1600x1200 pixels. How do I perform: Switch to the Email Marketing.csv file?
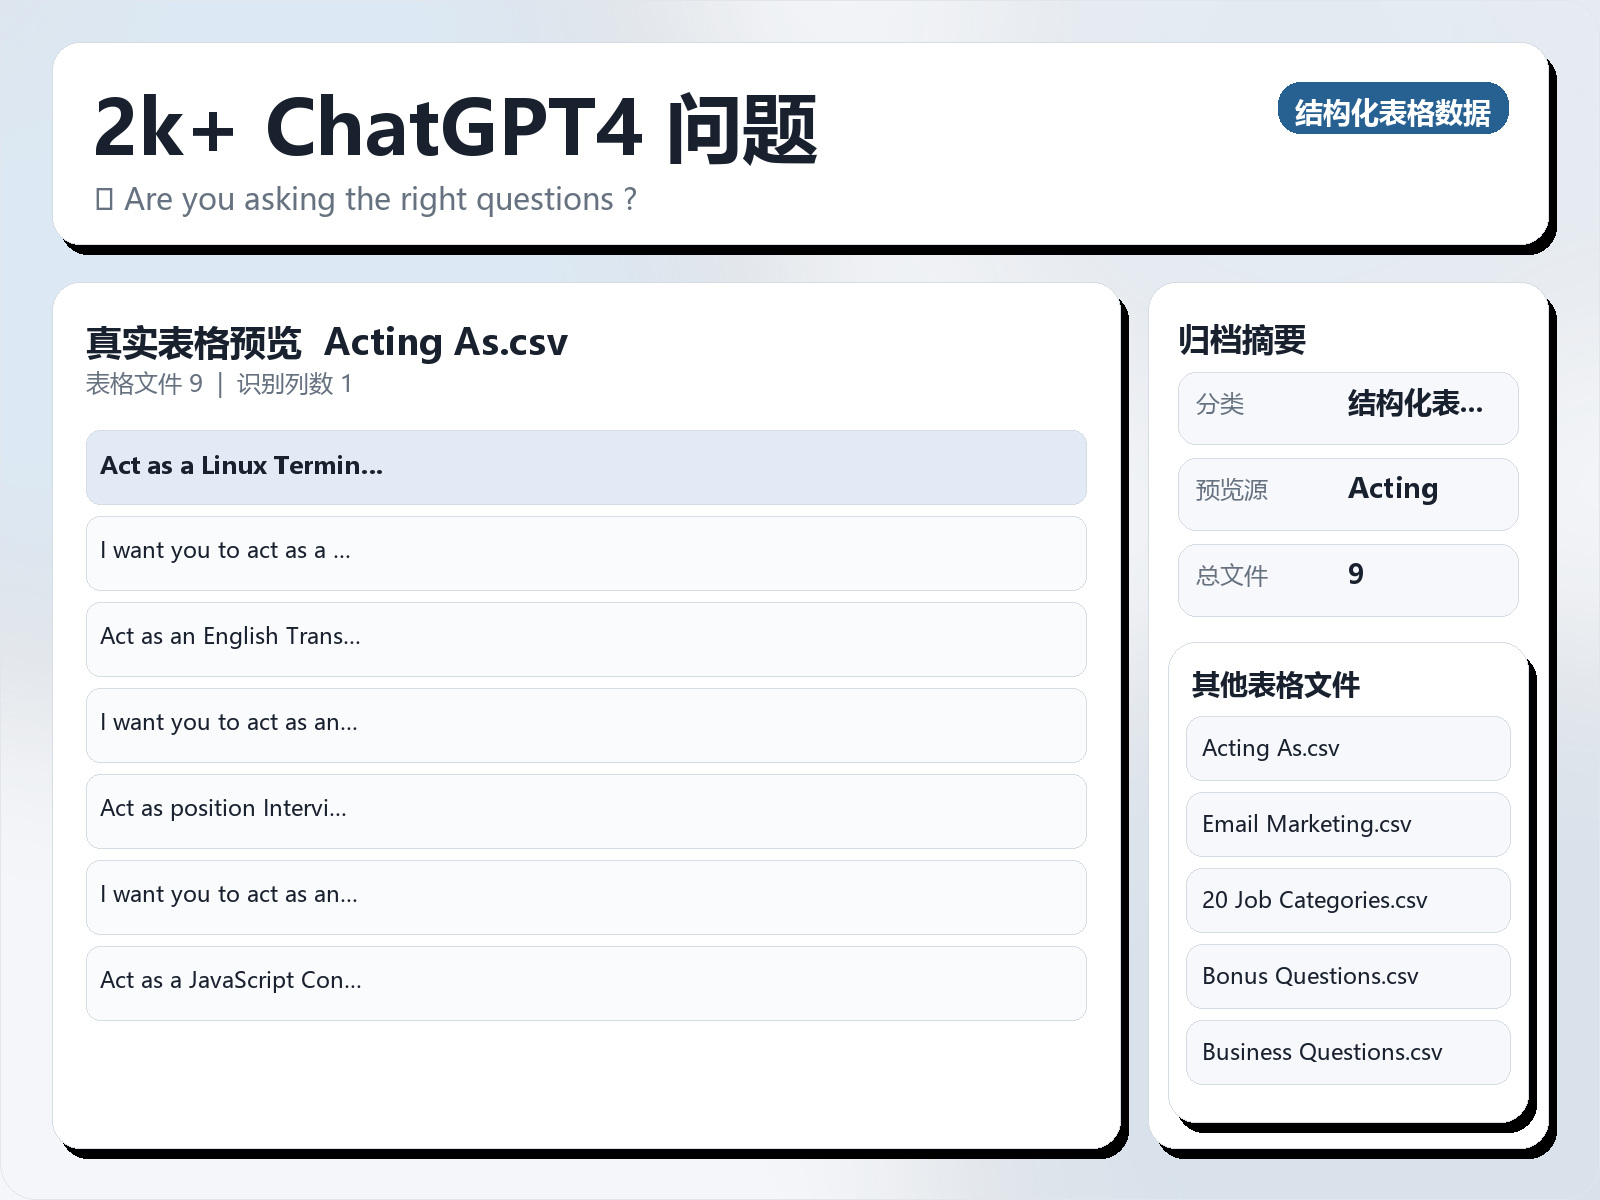pyautogui.click(x=1347, y=824)
